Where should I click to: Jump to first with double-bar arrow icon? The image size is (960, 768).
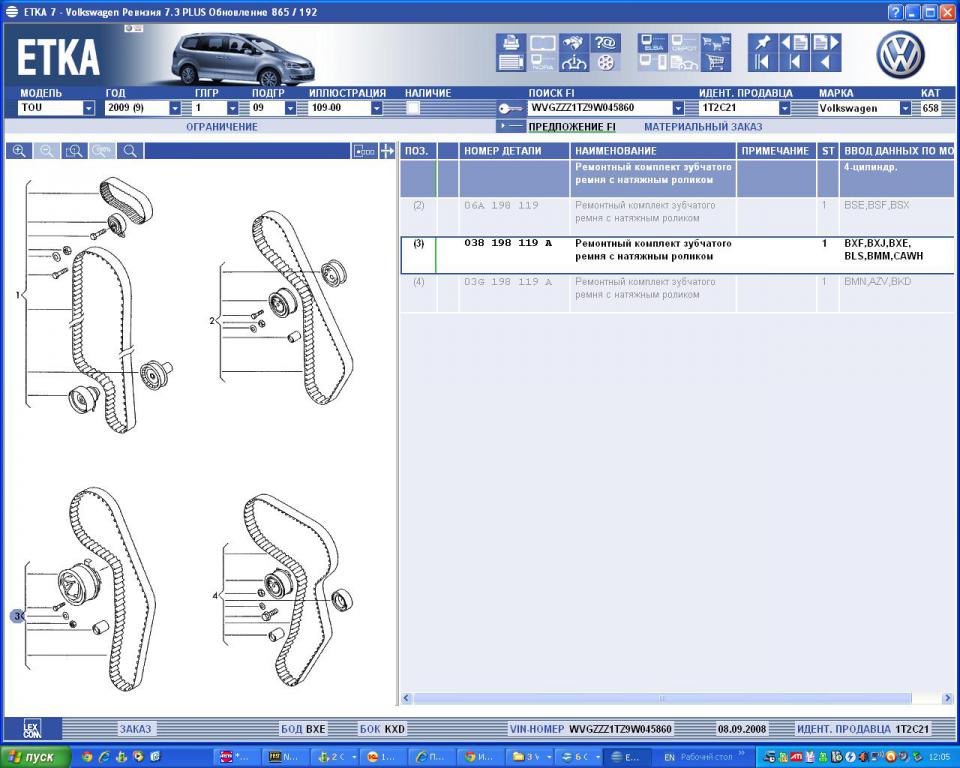pyautogui.click(x=763, y=62)
